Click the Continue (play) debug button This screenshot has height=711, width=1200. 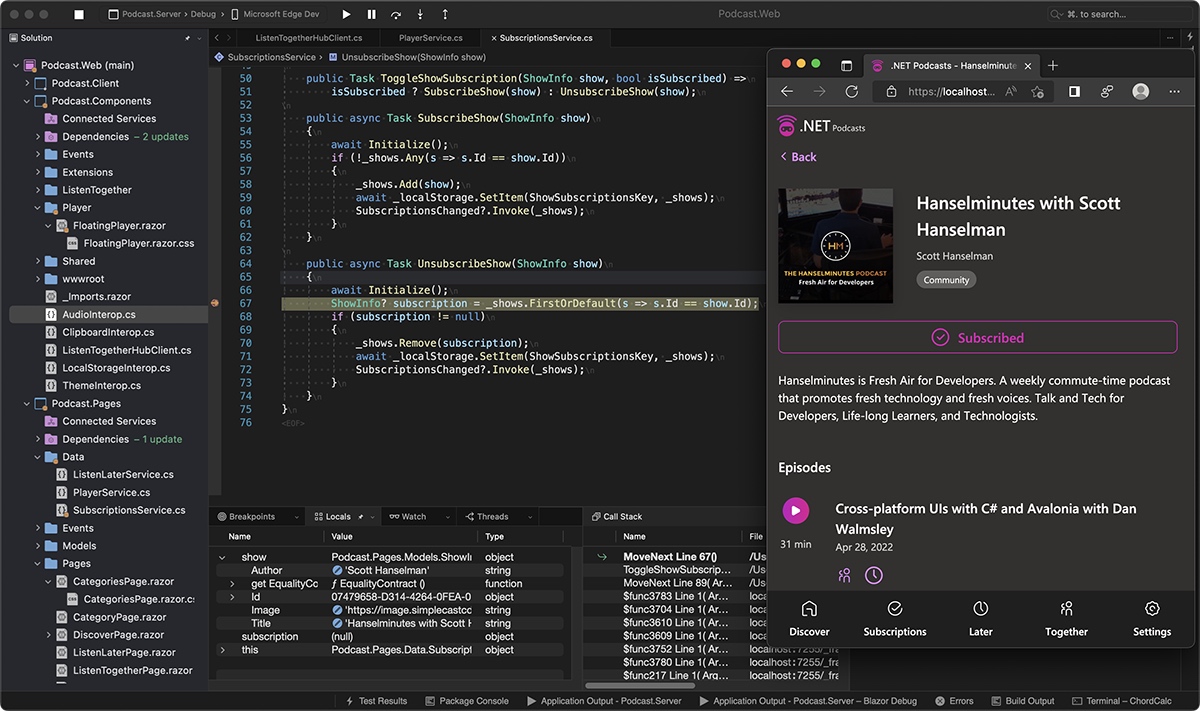tap(346, 15)
